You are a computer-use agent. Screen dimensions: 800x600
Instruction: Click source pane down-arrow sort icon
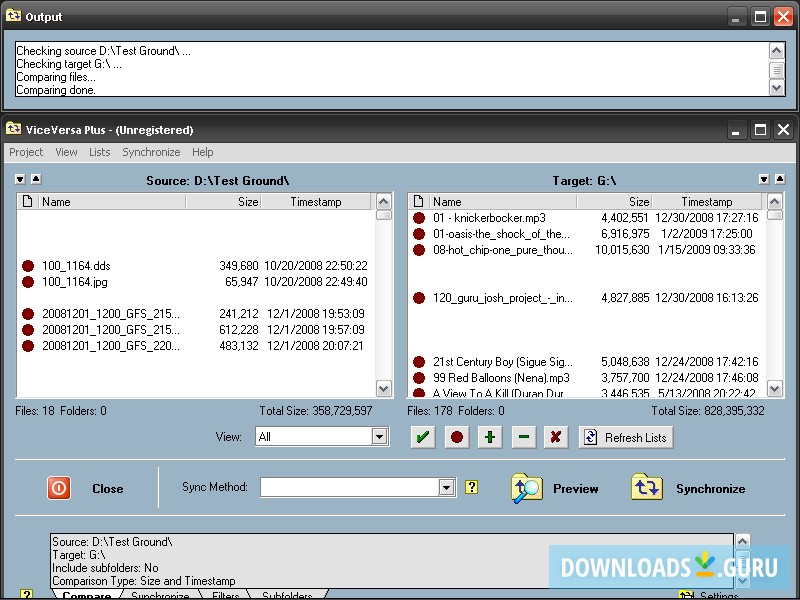20,179
